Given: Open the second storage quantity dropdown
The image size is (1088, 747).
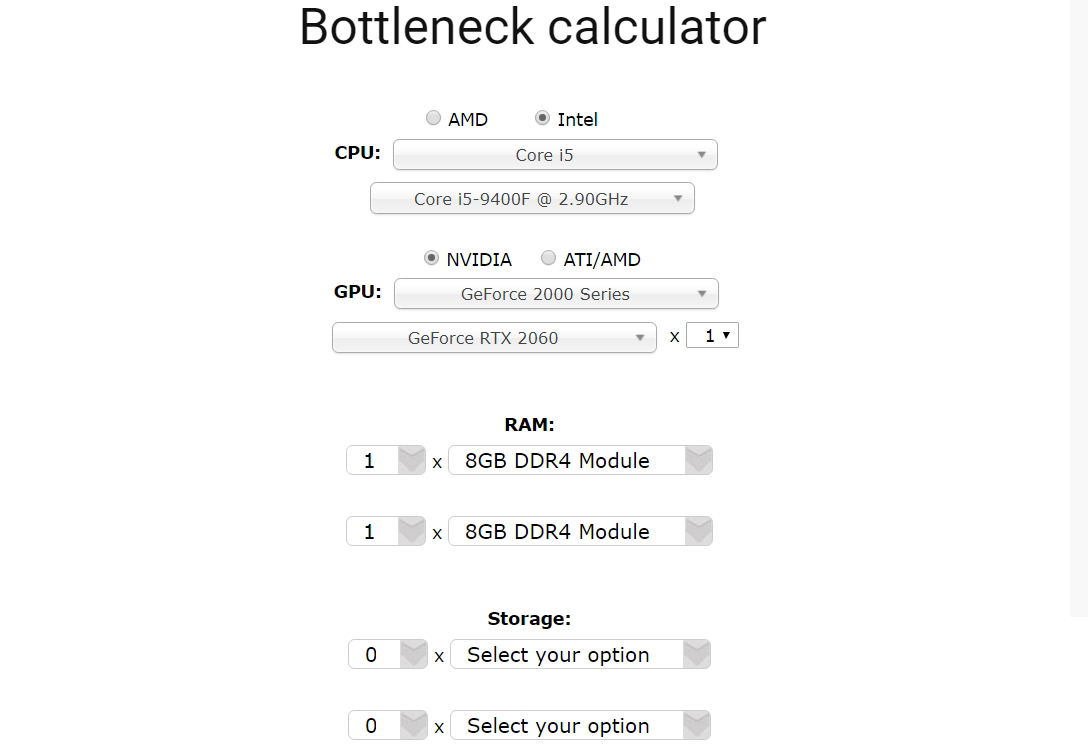Looking at the screenshot, I should point(388,725).
